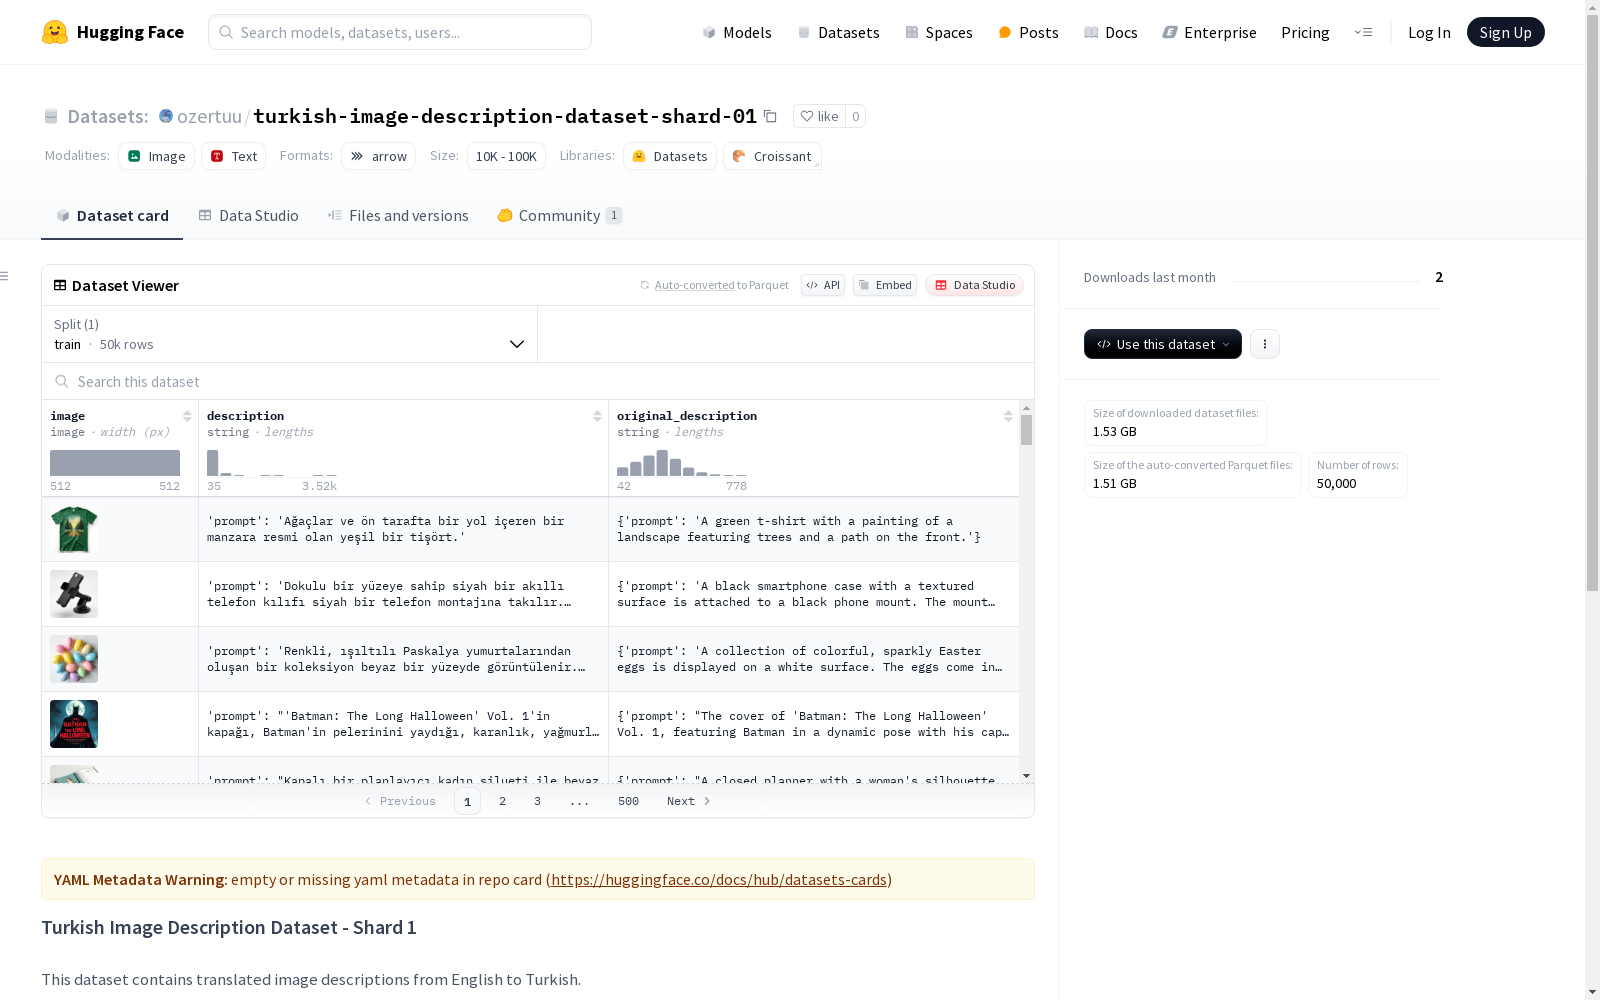Expand the Use this dataset dropdown
The height and width of the screenshot is (1000, 1600).
(x=1163, y=344)
